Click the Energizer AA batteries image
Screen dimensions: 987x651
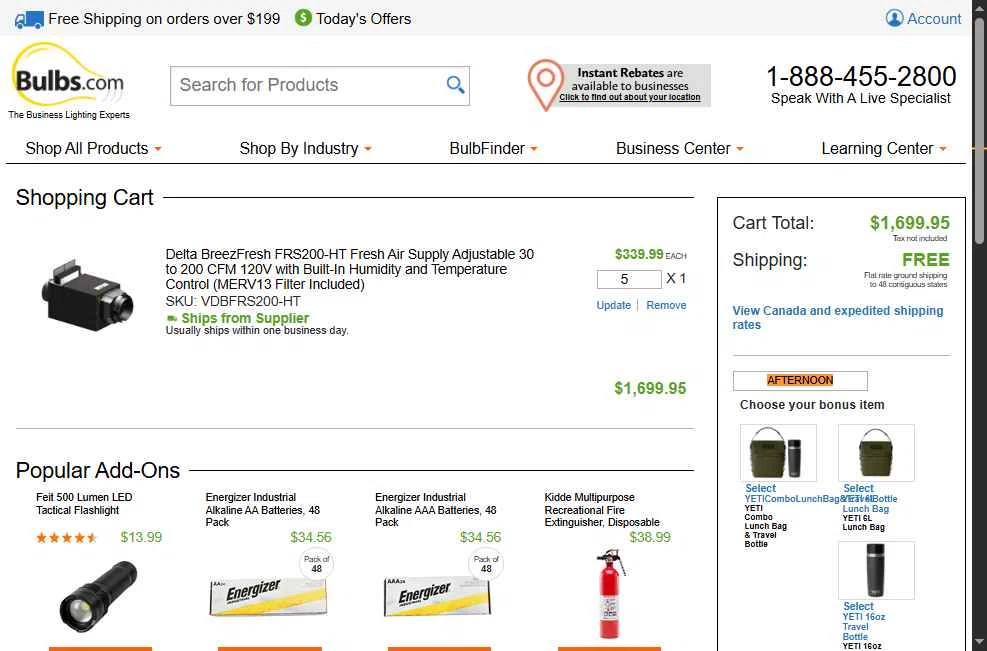(x=268, y=596)
